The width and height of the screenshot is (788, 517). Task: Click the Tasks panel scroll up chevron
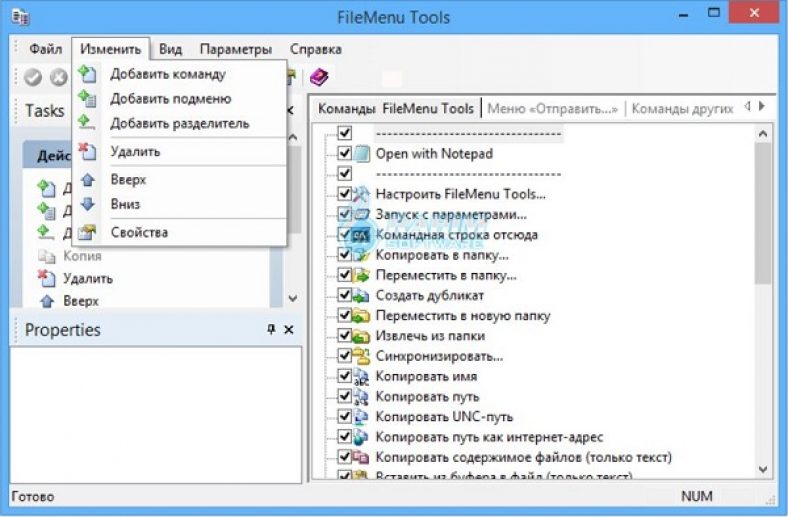coord(293,136)
